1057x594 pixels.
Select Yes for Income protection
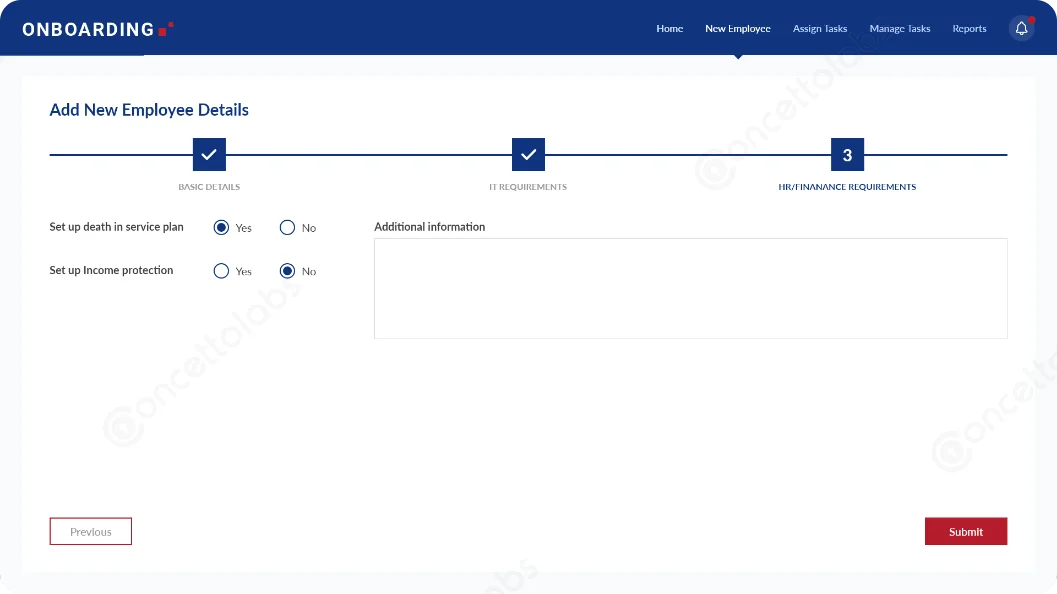point(222,271)
